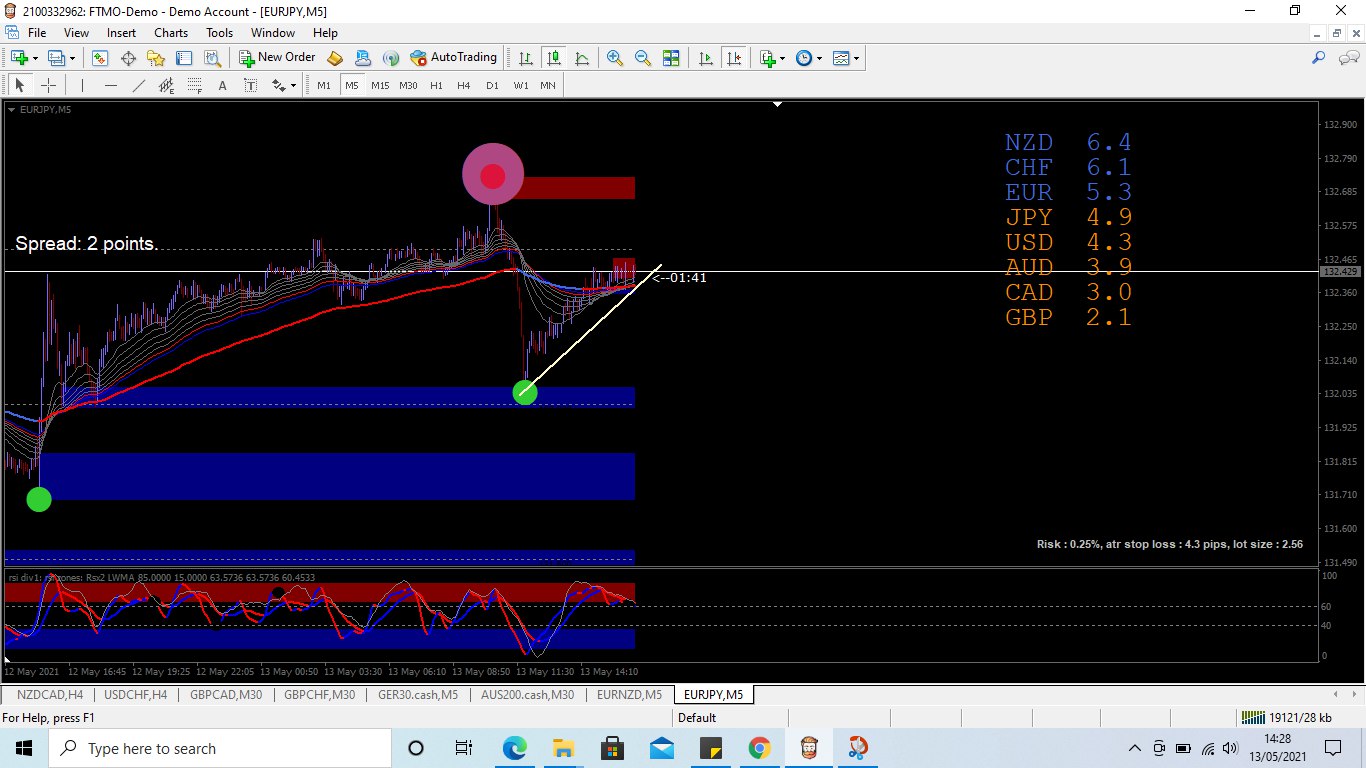
Task: Open the Profiles toolbar icon
Action: tap(56, 58)
